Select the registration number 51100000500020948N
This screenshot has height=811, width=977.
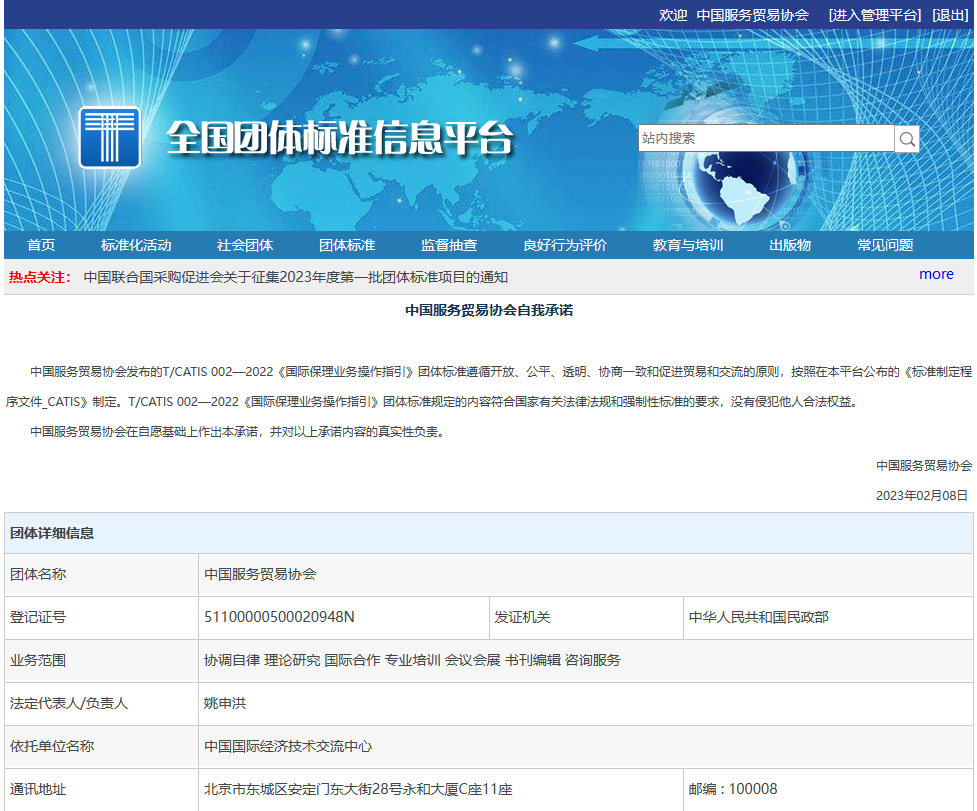pyautogui.click(x=279, y=617)
